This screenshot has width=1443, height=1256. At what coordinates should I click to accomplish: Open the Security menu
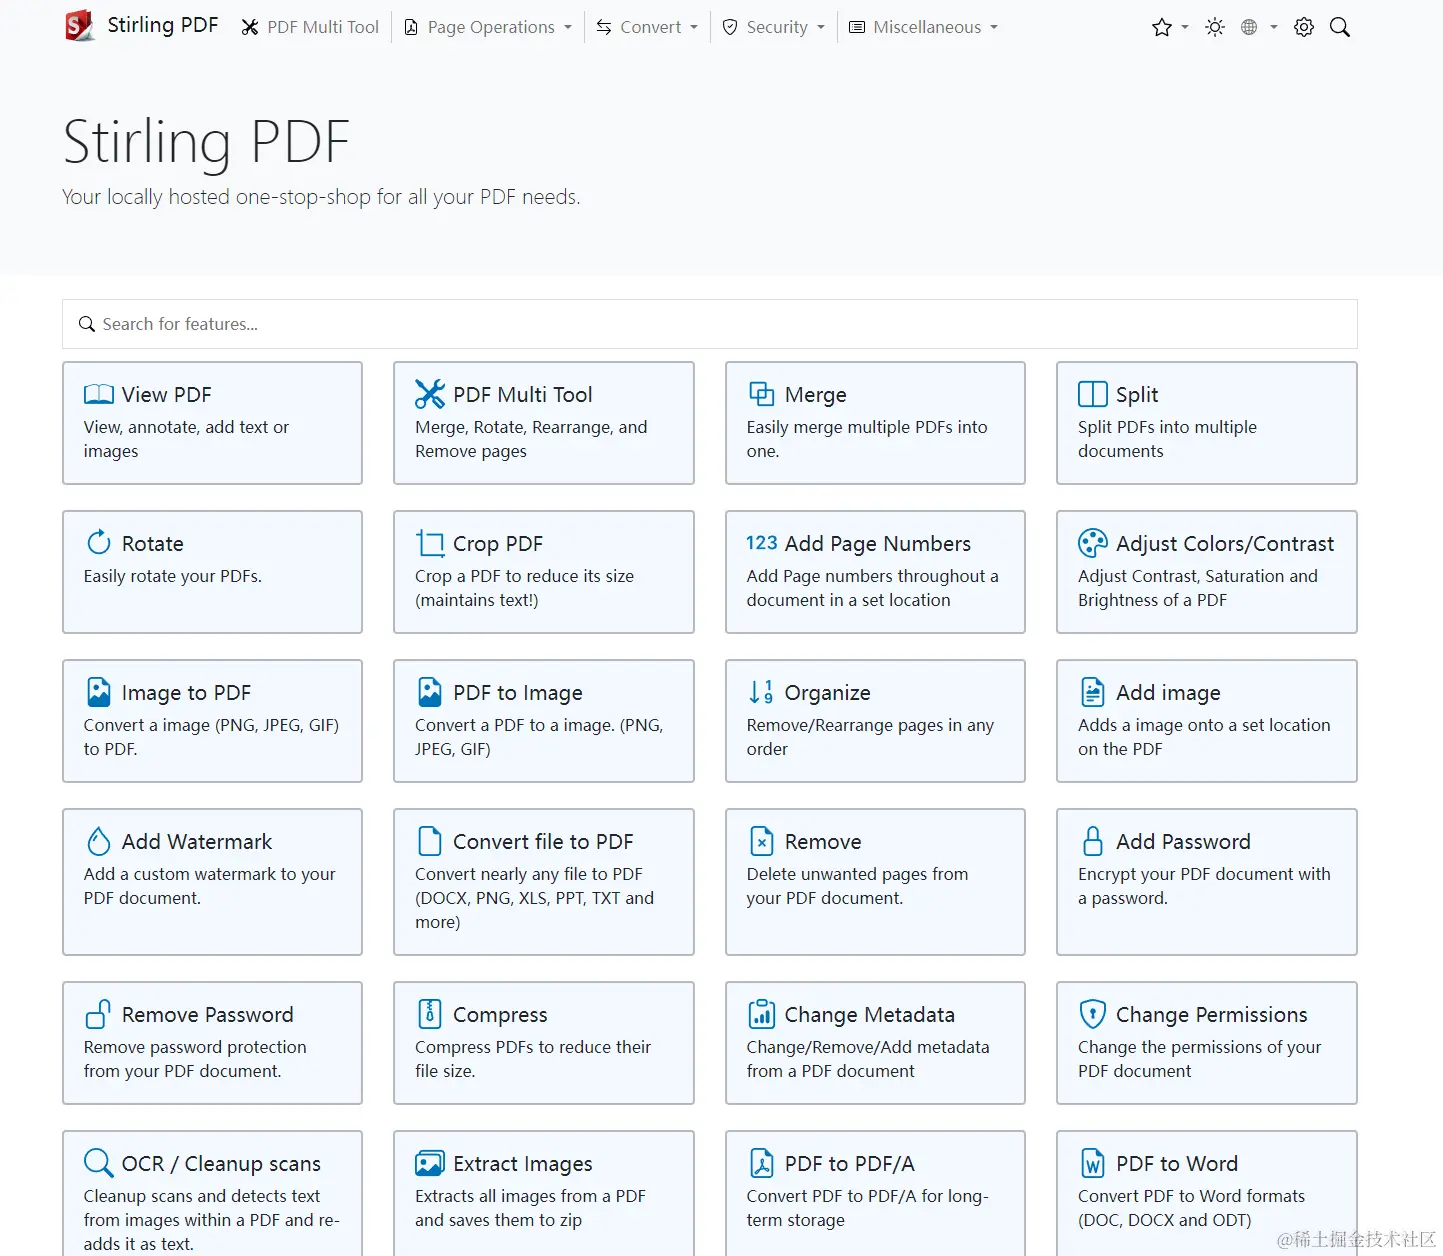click(773, 27)
